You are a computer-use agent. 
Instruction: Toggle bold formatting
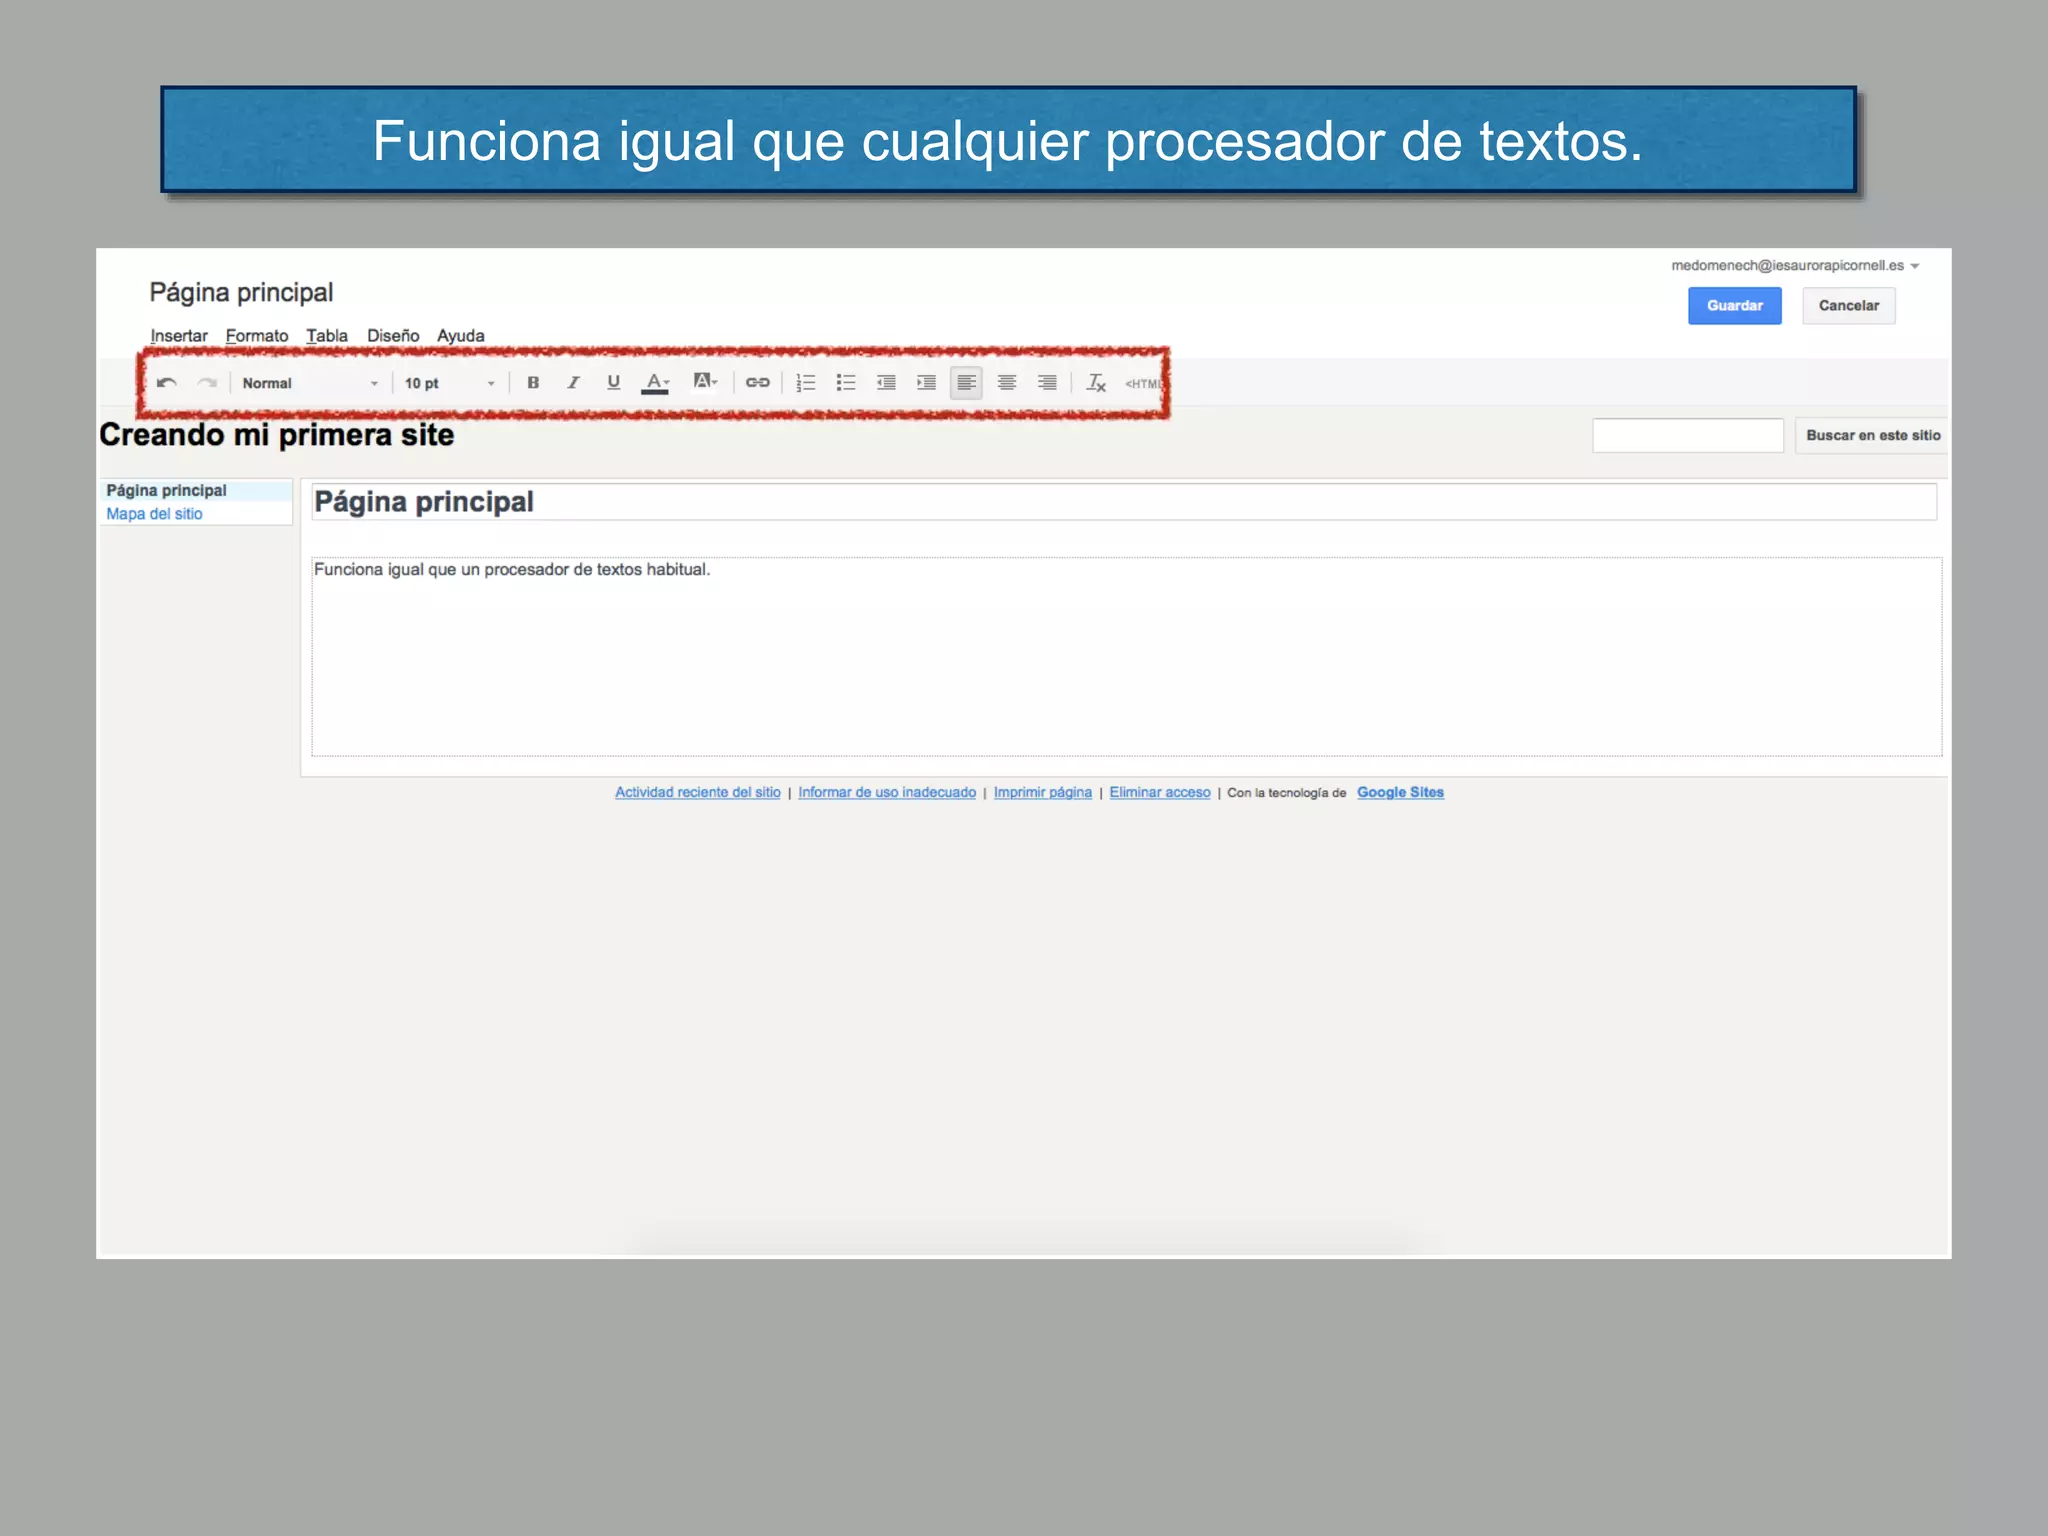[533, 383]
